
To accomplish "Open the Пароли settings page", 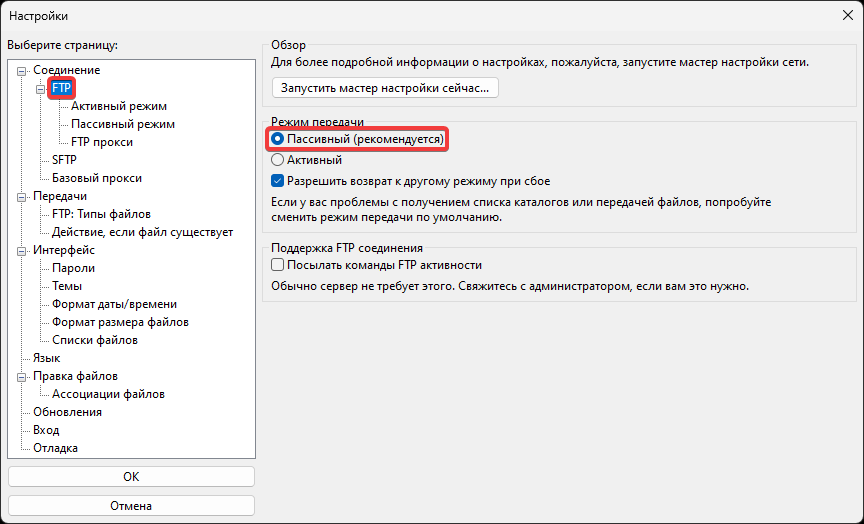I will [74, 268].
